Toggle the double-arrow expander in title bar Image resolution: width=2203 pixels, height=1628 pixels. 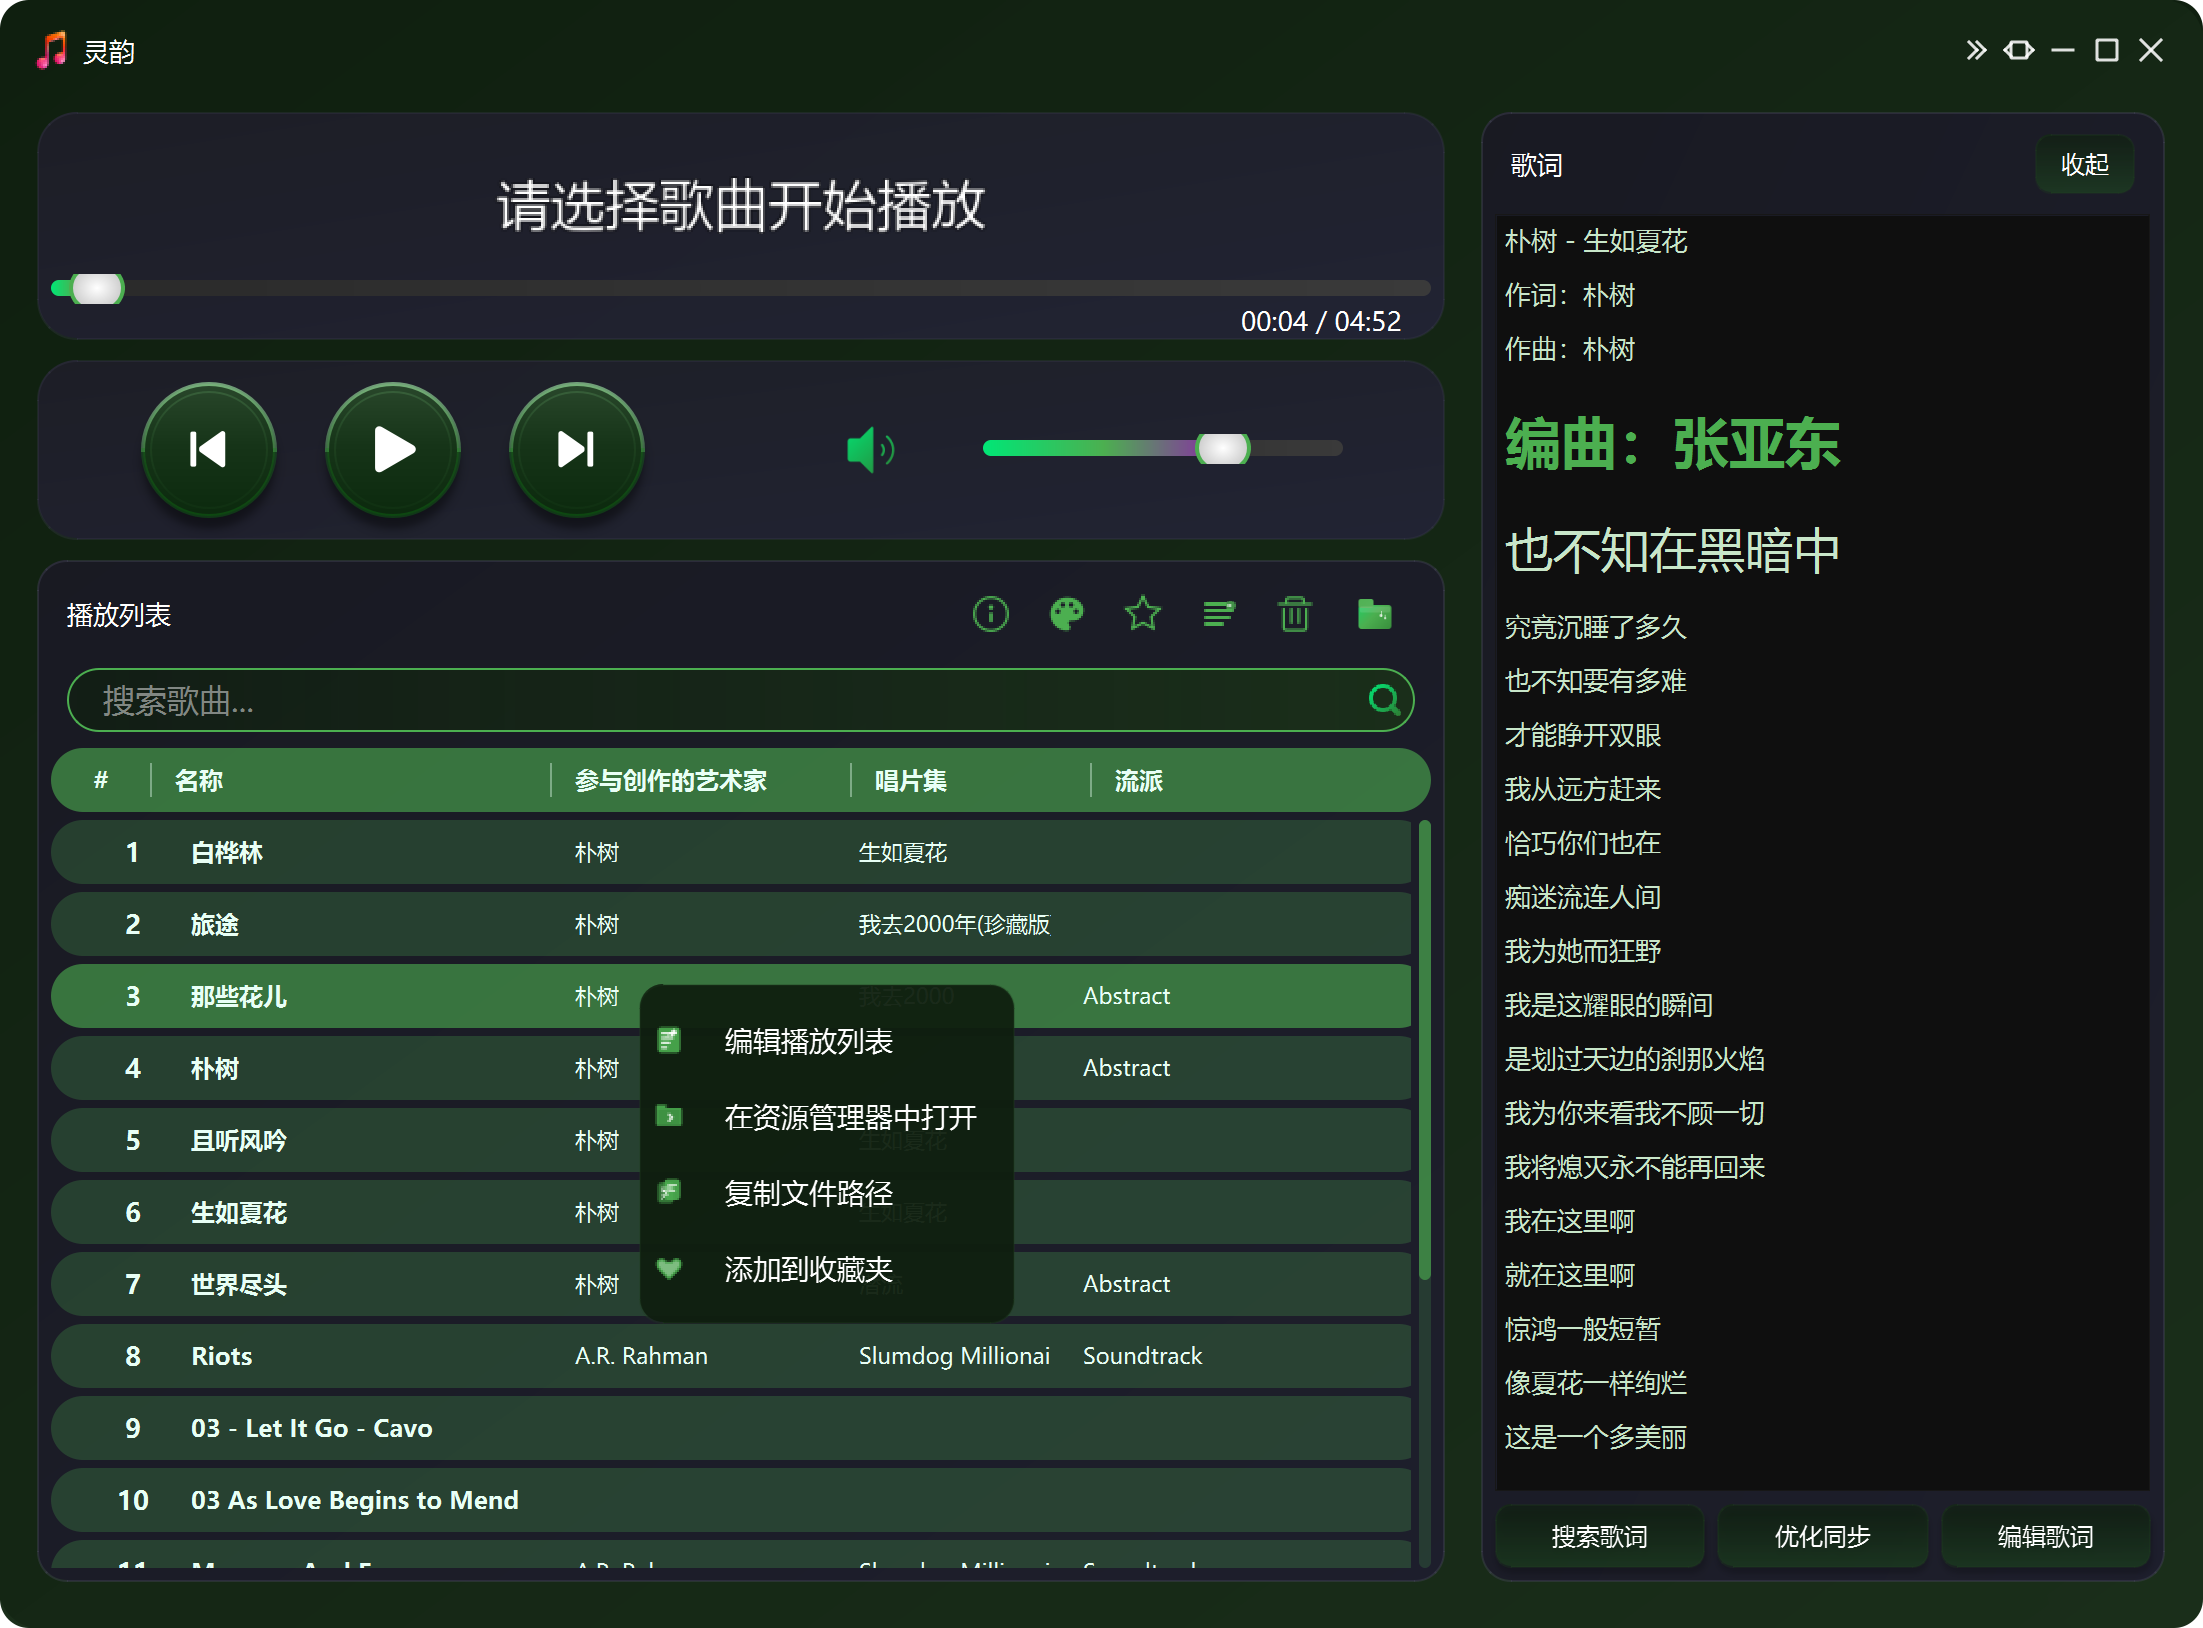[x=1976, y=49]
